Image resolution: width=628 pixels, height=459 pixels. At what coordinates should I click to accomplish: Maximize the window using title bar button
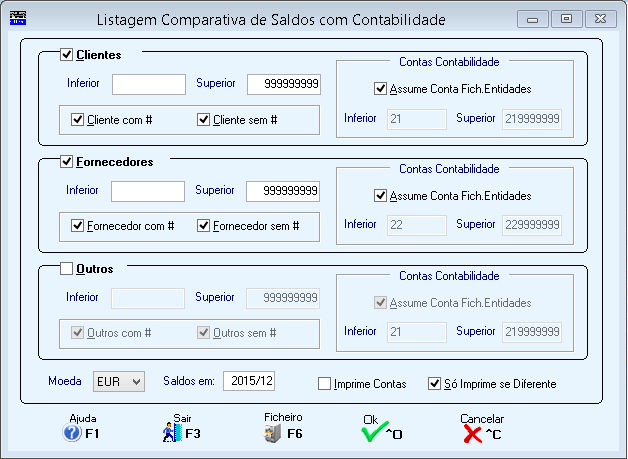coord(566,19)
